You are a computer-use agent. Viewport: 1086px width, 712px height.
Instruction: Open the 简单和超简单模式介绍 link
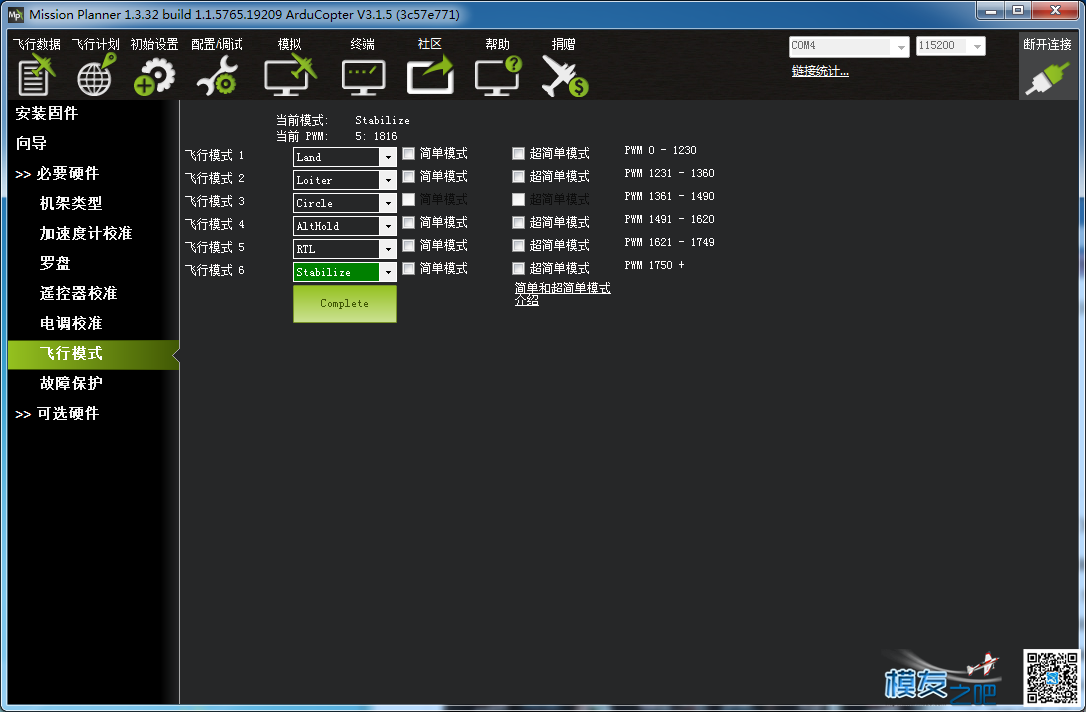tap(562, 293)
